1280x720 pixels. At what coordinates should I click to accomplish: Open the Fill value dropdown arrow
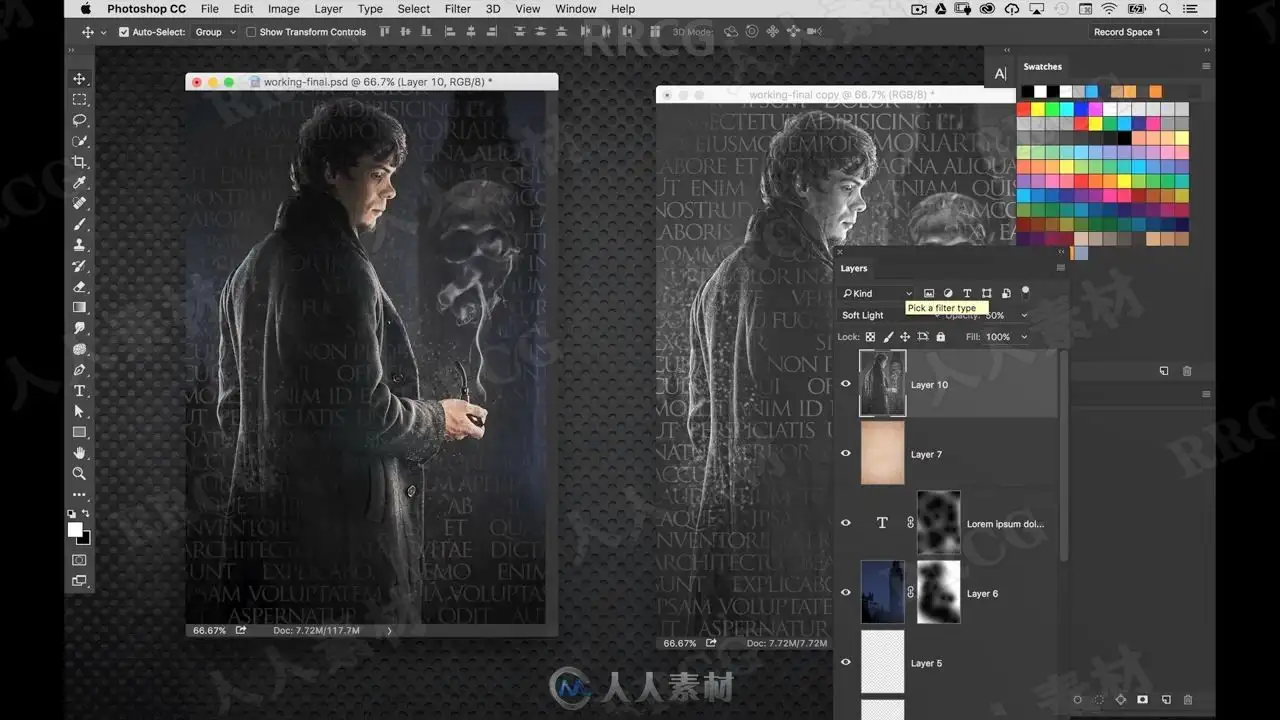[1024, 337]
